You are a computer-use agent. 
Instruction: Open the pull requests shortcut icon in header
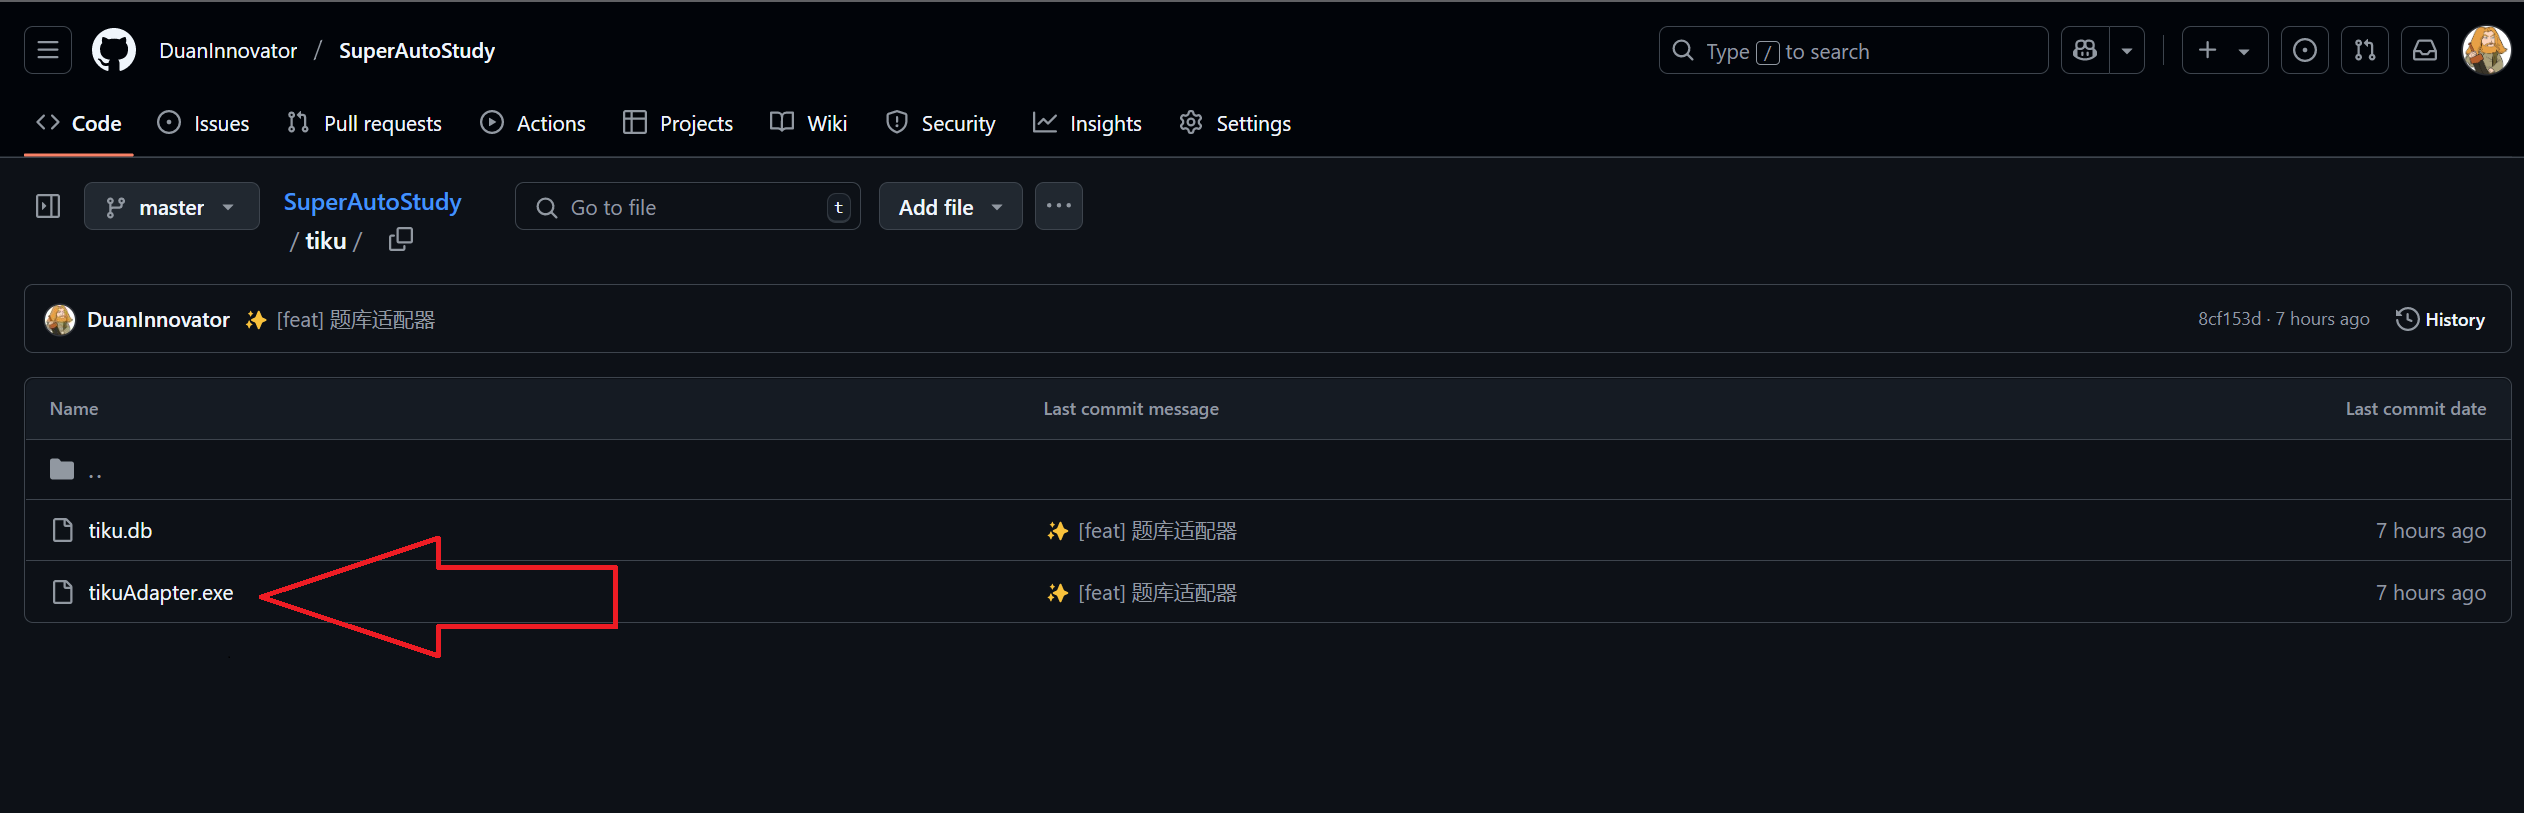2365,50
